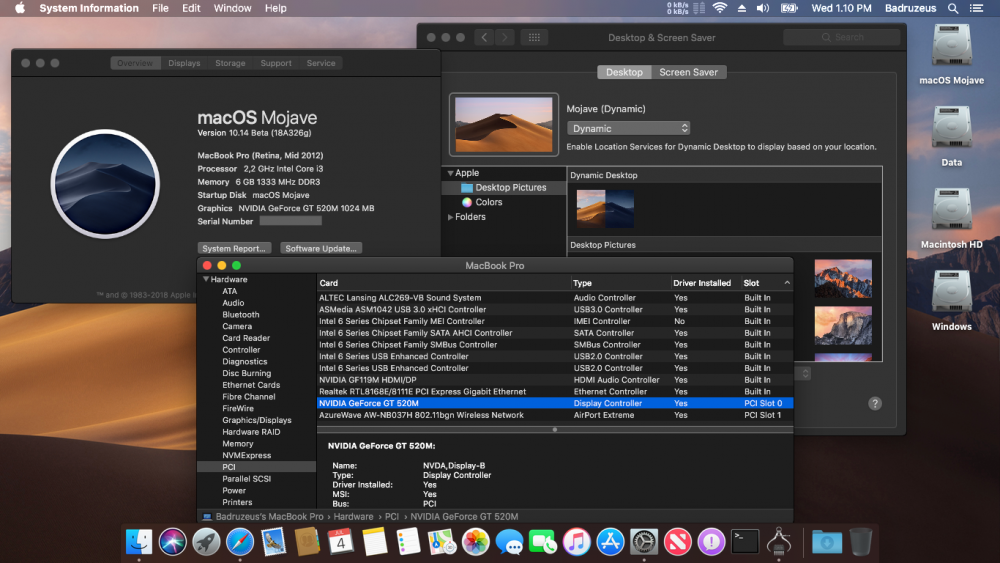Open iTunes music note icon in Dock
Screen dimensions: 1000x563
click(577, 542)
